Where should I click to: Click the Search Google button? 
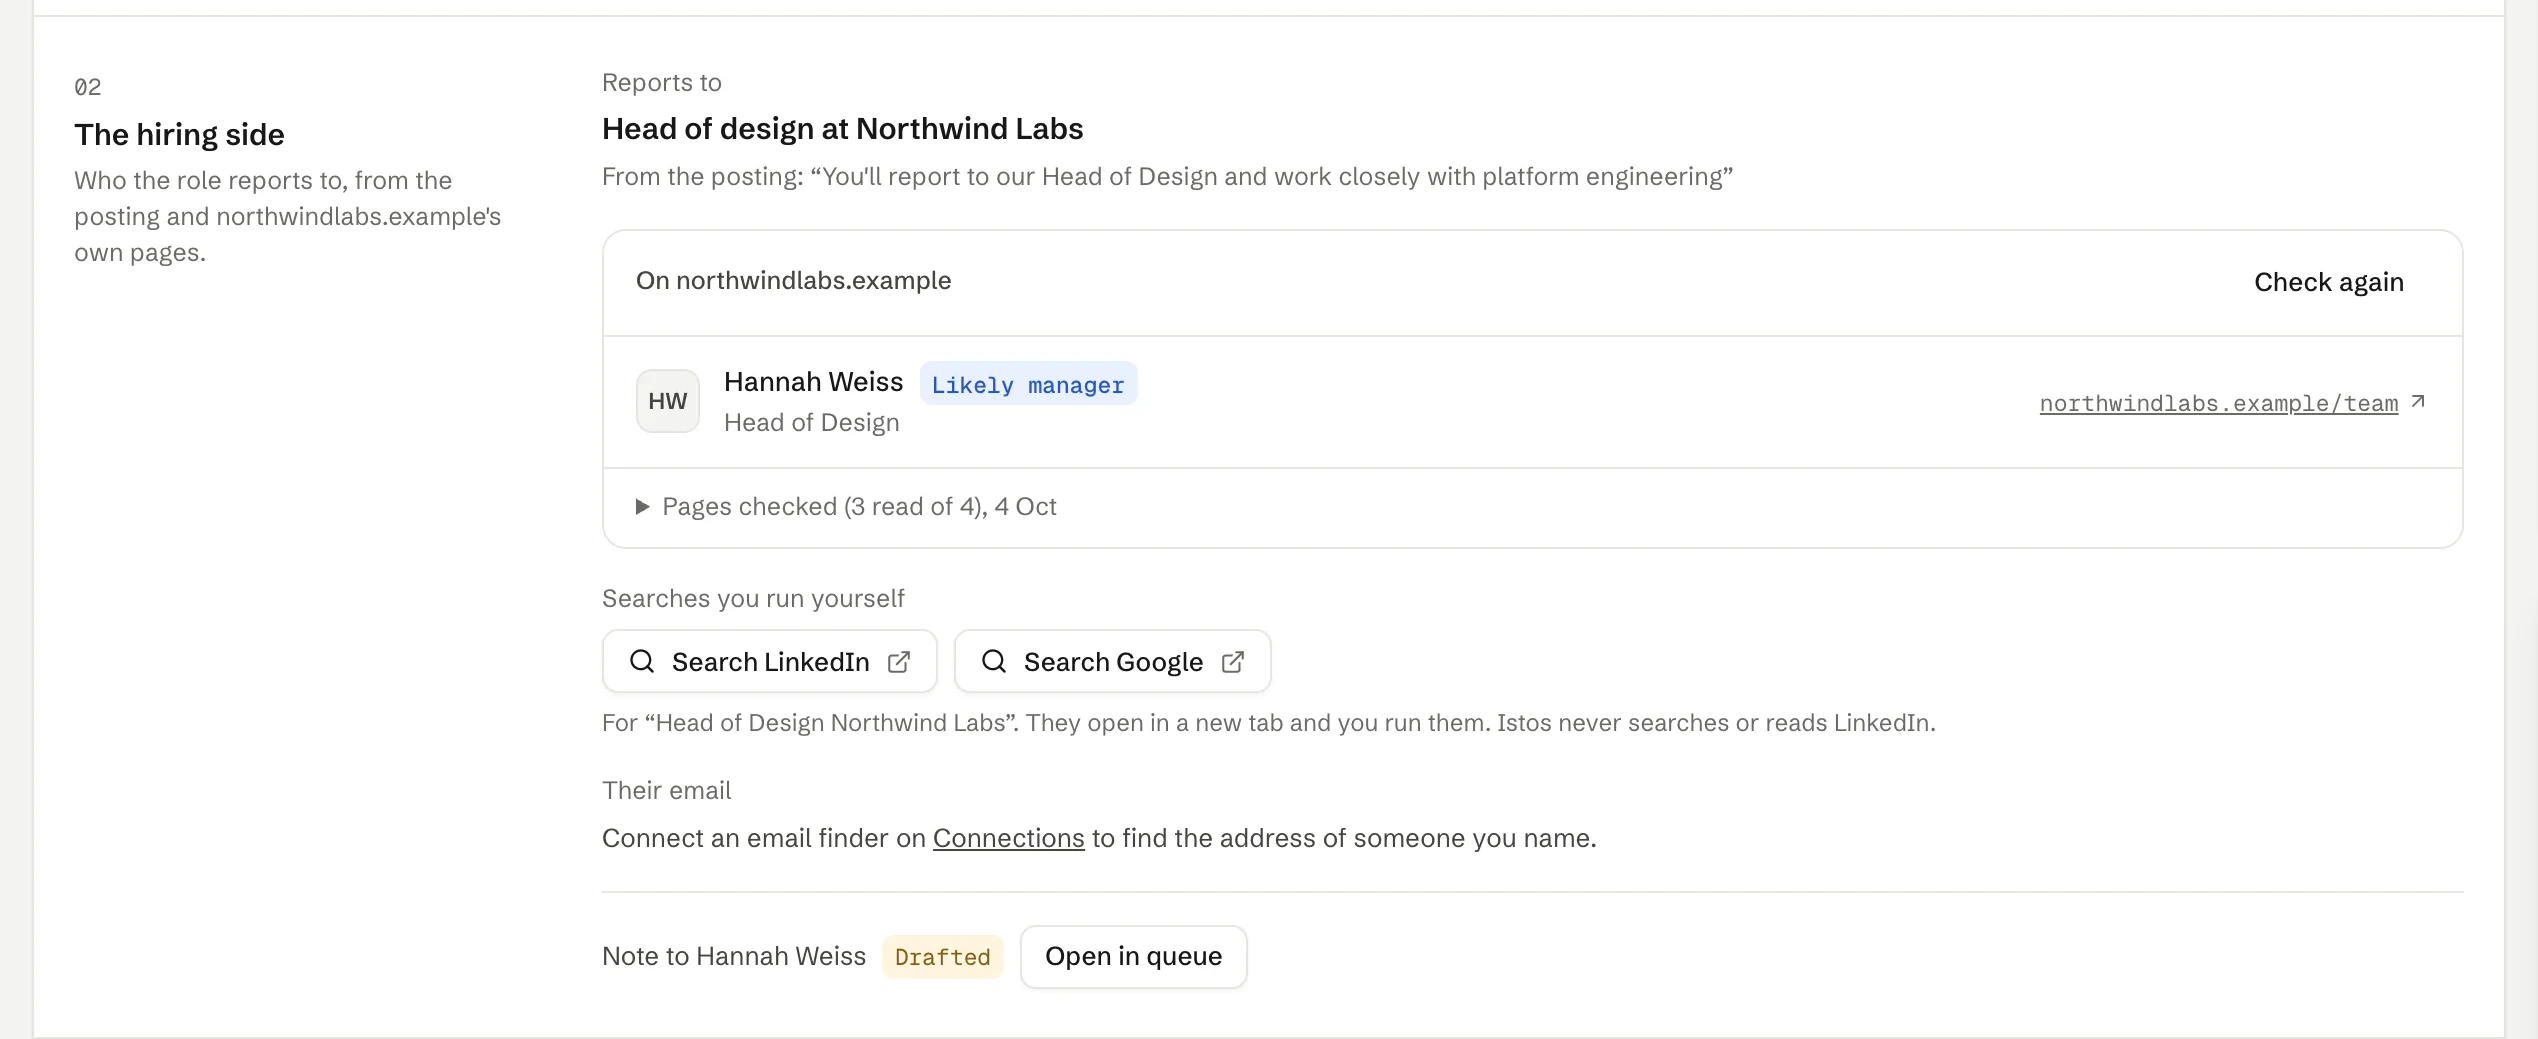pyautogui.click(x=1112, y=661)
